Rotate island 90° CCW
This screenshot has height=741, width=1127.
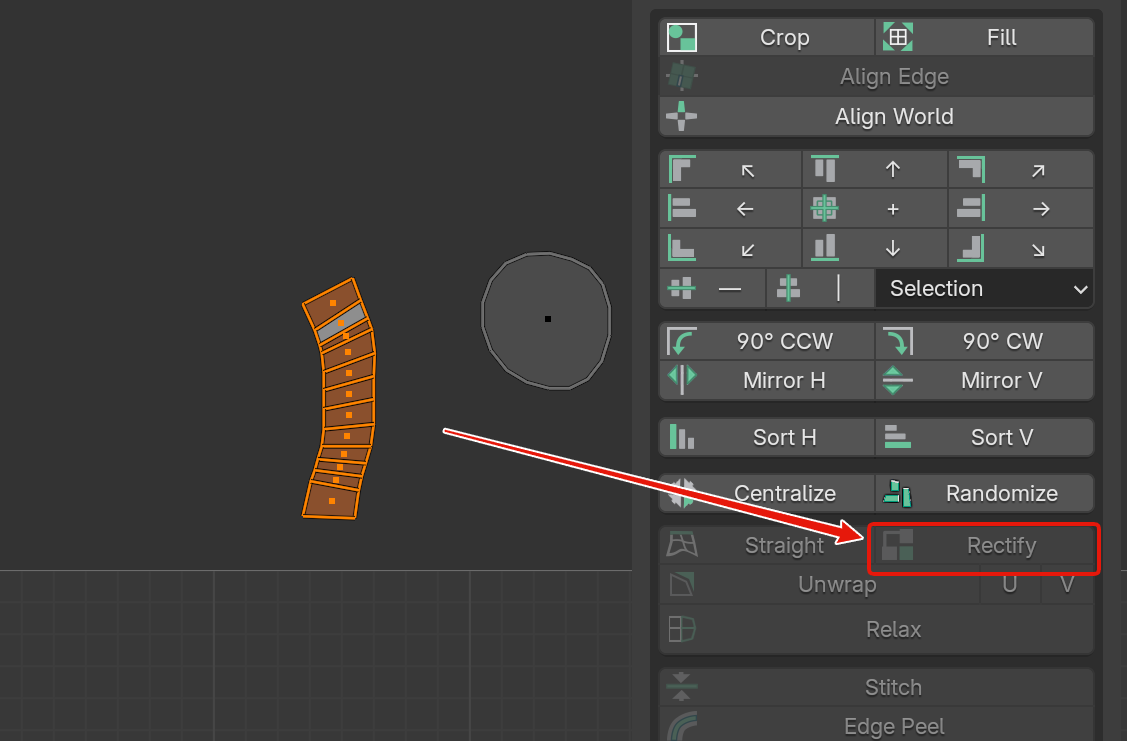(x=767, y=342)
